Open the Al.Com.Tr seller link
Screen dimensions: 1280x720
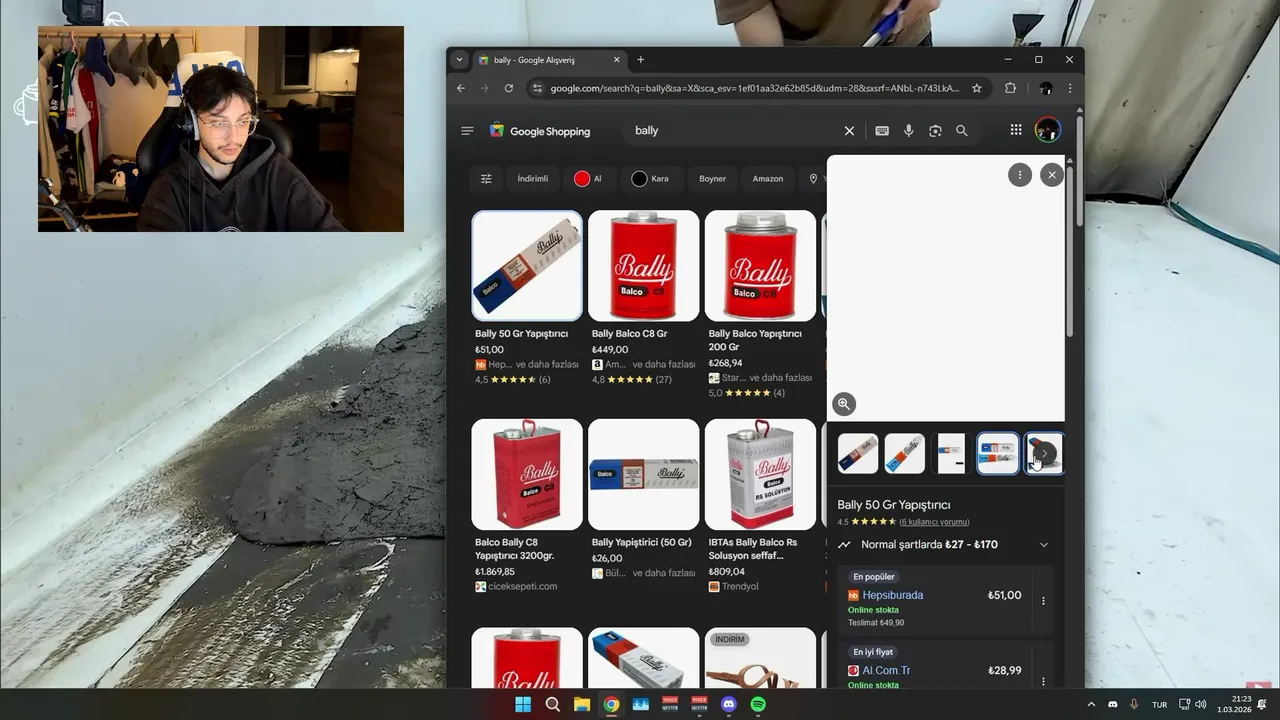pyautogui.click(x=886, y=671)
